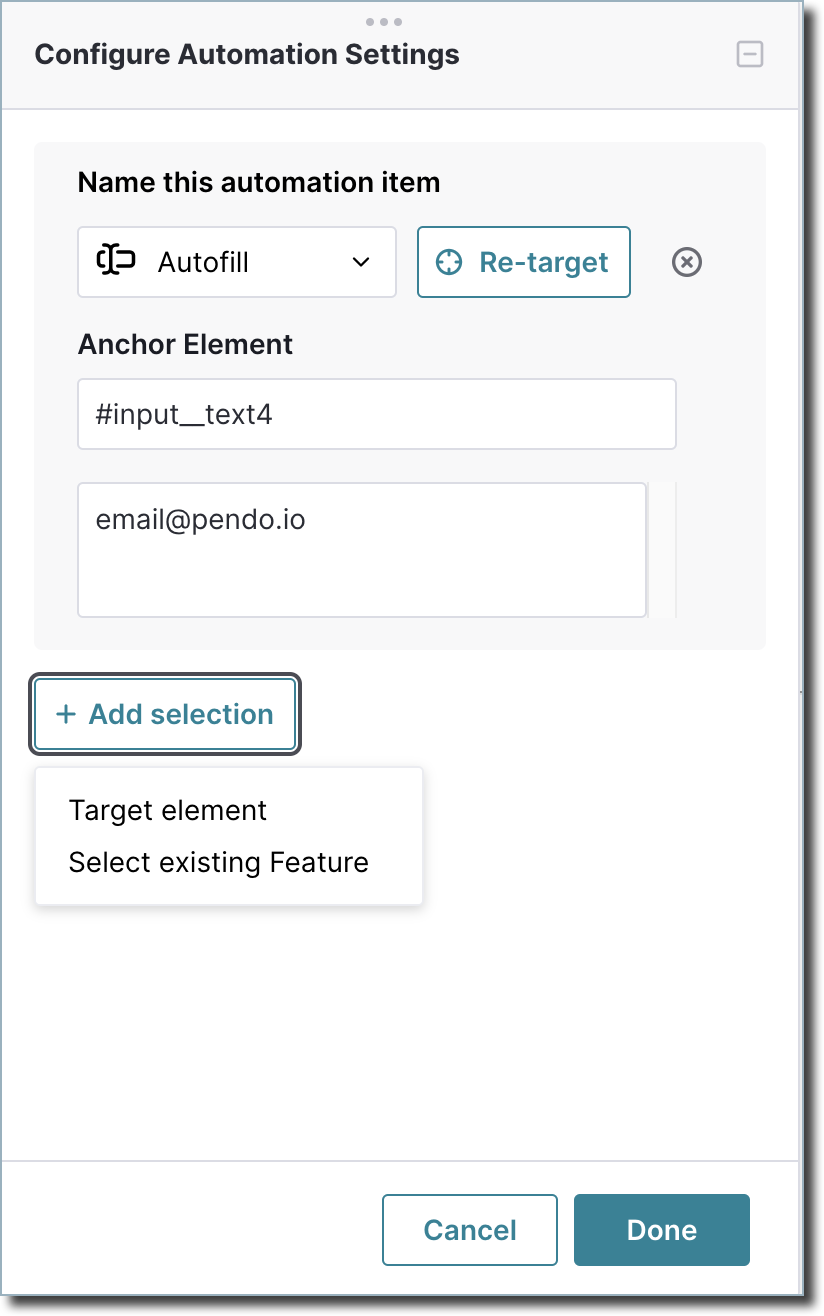
Task: Click the 'Name this automation item' label
Action: (259, 183)
